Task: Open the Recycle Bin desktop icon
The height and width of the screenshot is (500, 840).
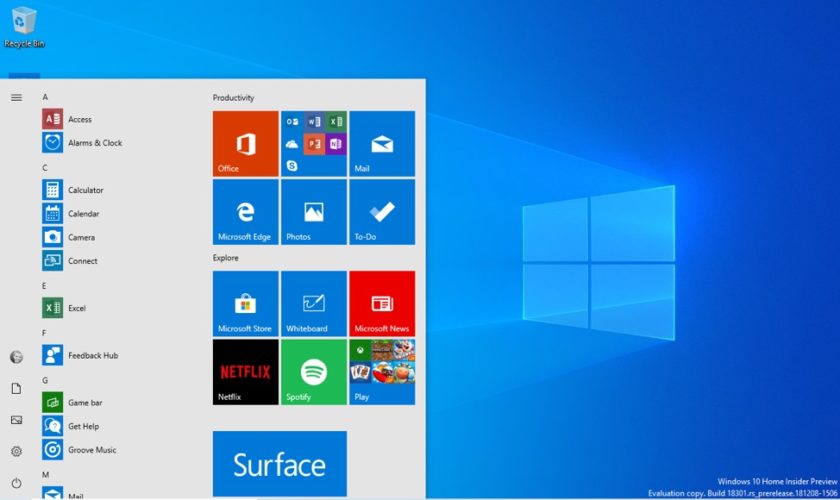Action: [x=23, y=27]
